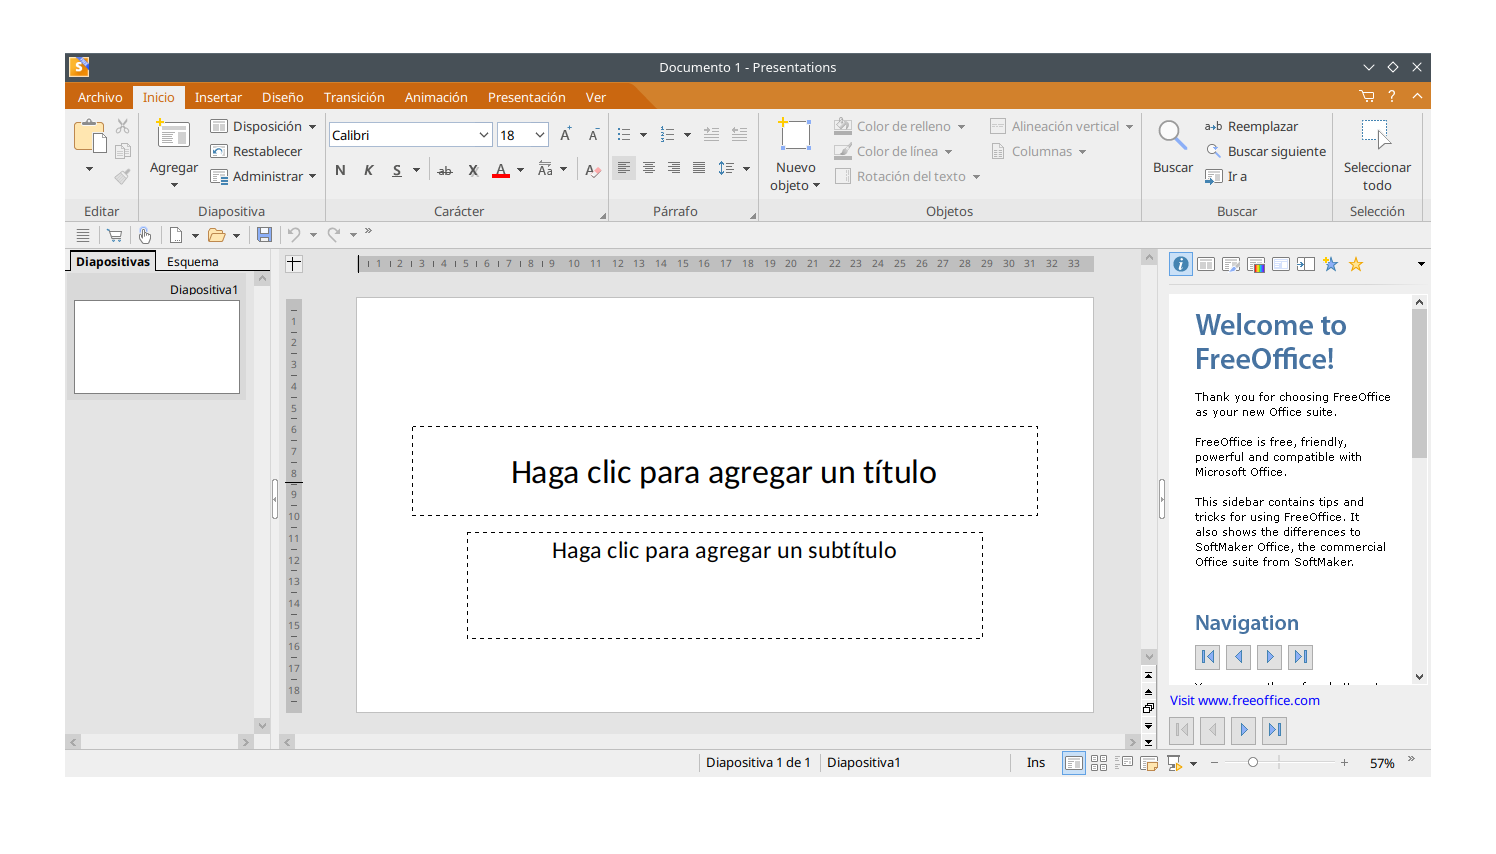Open the Disposición layout dropdown
The image size is (1496, 854).
click(x=263, y=126)
